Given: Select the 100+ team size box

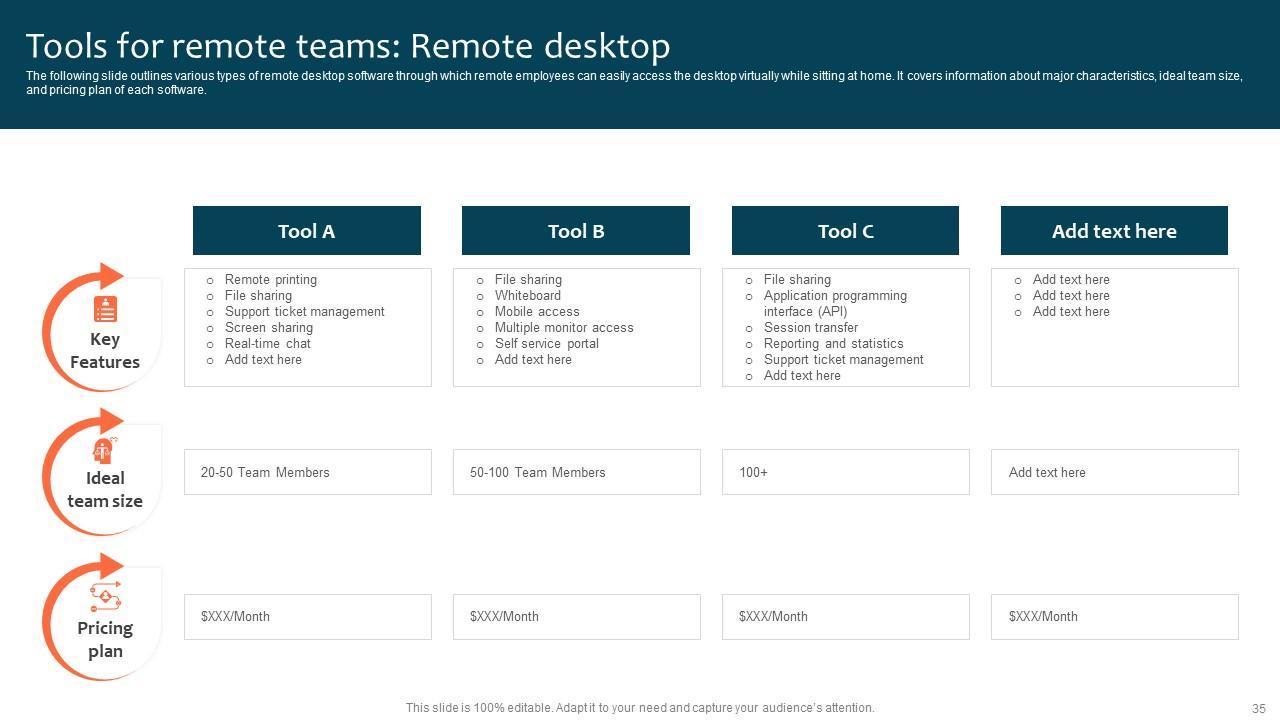Looking at the screenshot, I should click(x=846, y=472).
